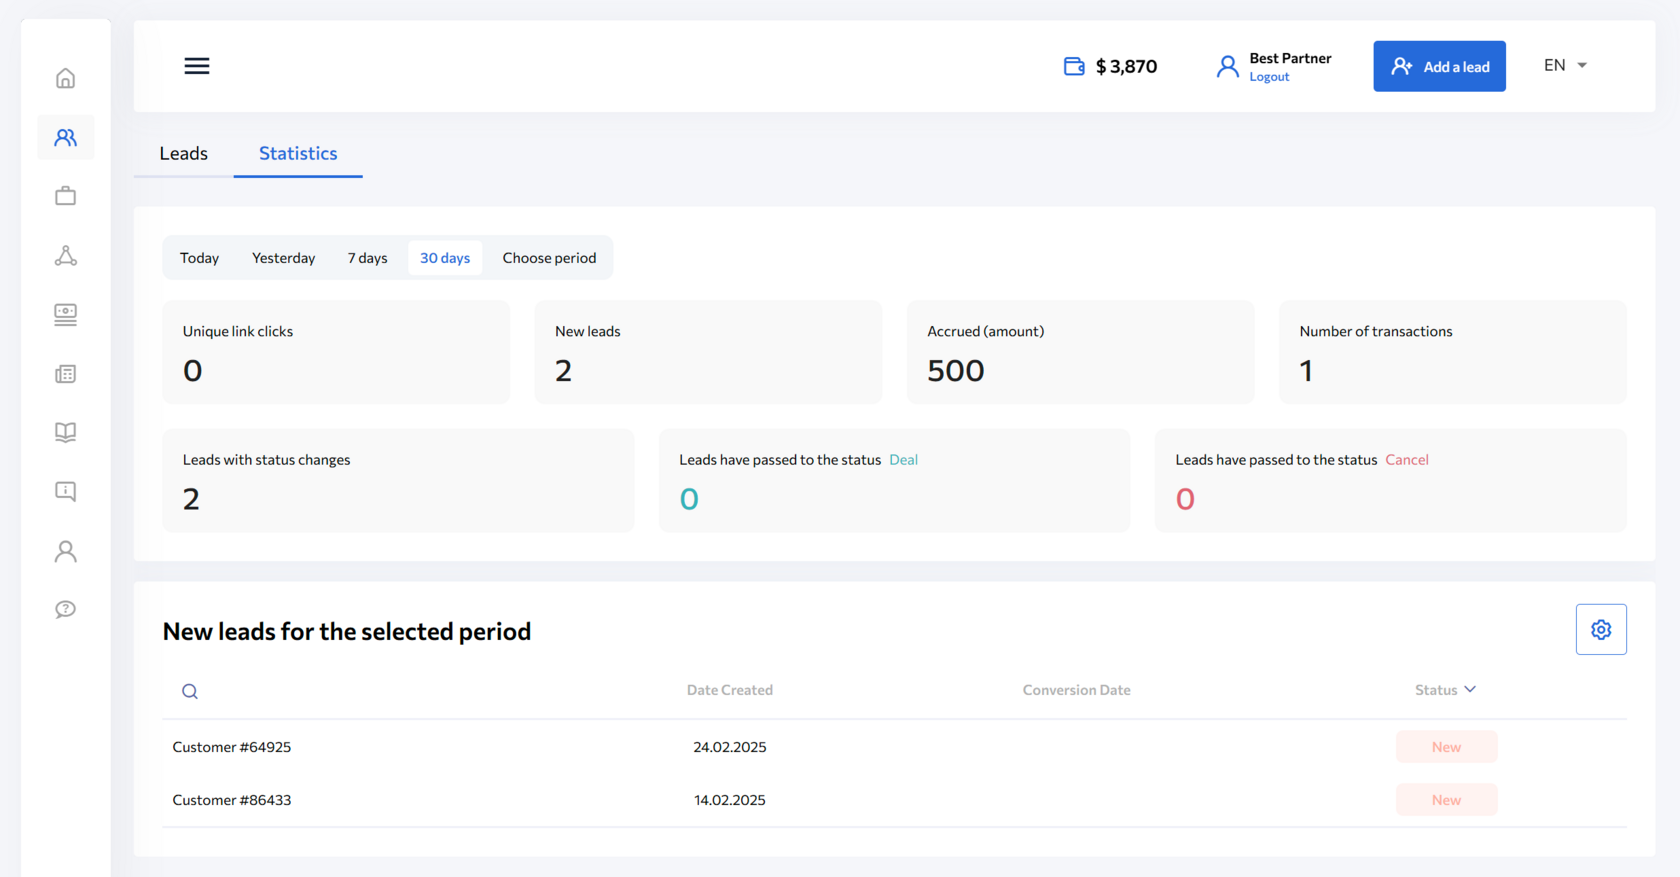
Task: Click the wallet balance icon
Action: click(1074, 66)
